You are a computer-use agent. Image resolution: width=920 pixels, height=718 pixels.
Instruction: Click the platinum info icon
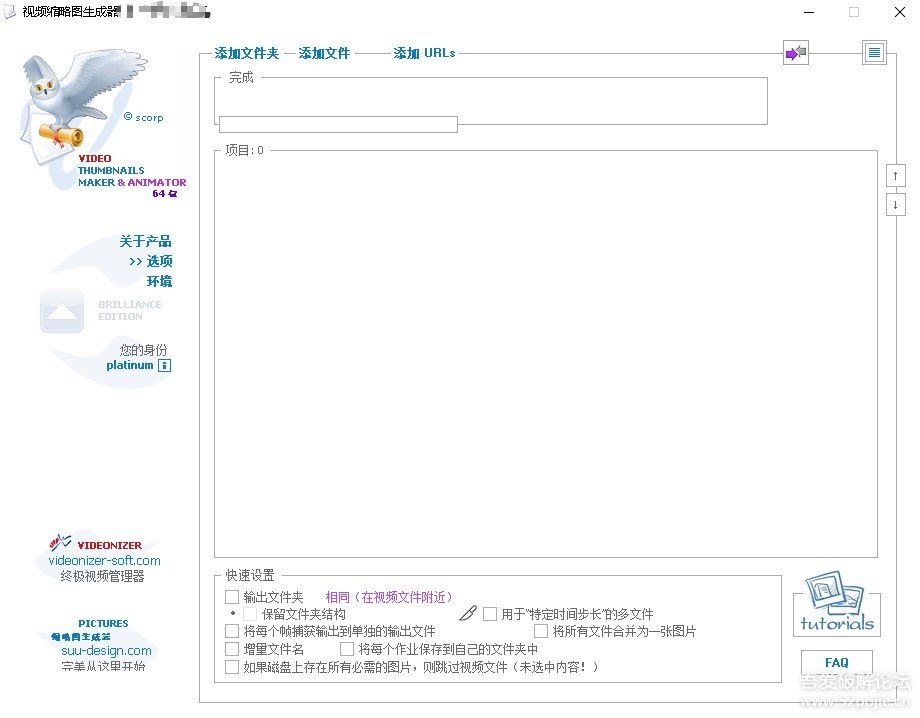[165, 366]
